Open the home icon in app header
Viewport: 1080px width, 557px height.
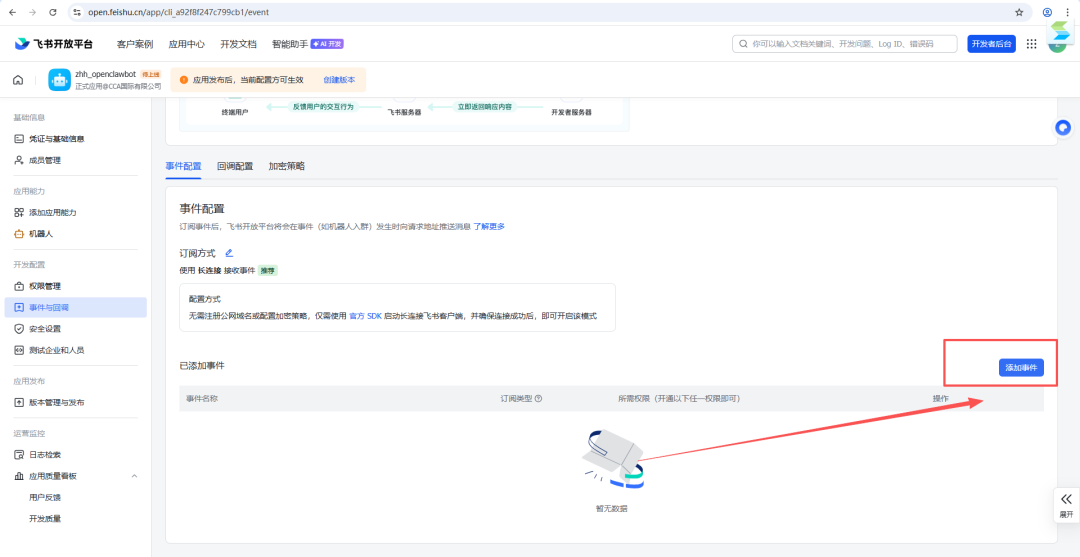18,80
